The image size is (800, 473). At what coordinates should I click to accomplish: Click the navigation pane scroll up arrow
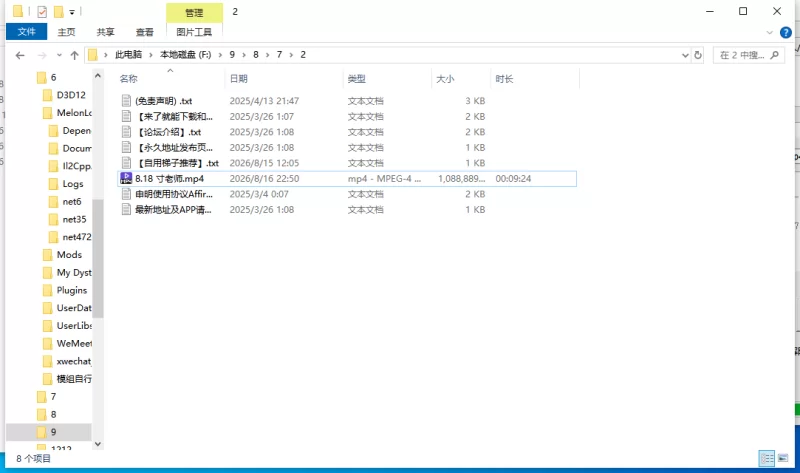click(98, 76)
